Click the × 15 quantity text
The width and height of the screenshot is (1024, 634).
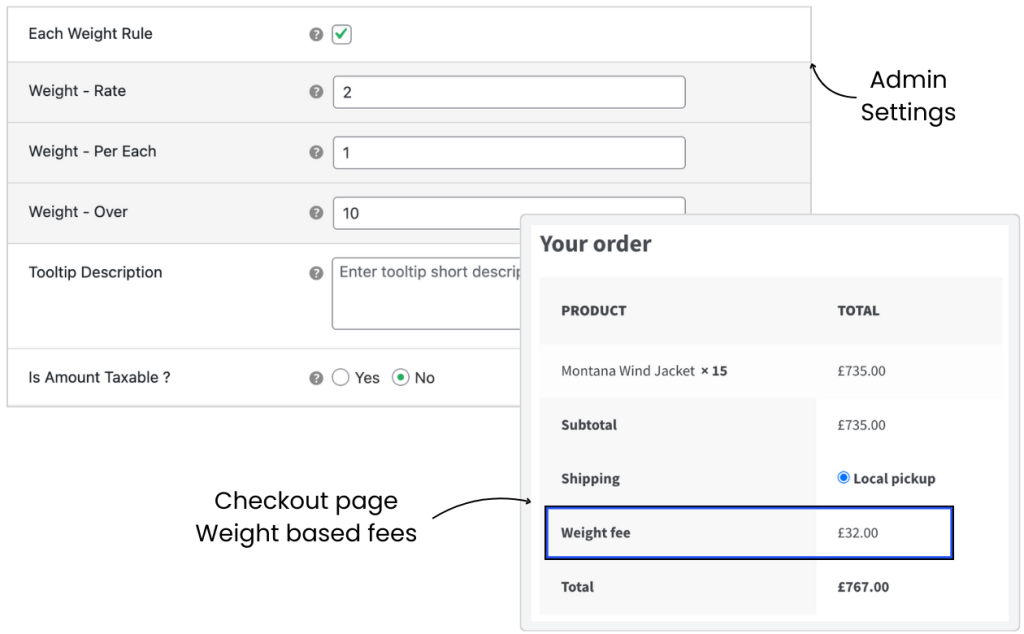click(714, 371)
